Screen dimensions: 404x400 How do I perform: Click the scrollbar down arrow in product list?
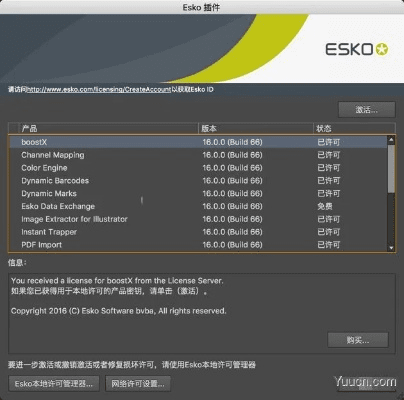pyautogui.click(x=391, y=248)
